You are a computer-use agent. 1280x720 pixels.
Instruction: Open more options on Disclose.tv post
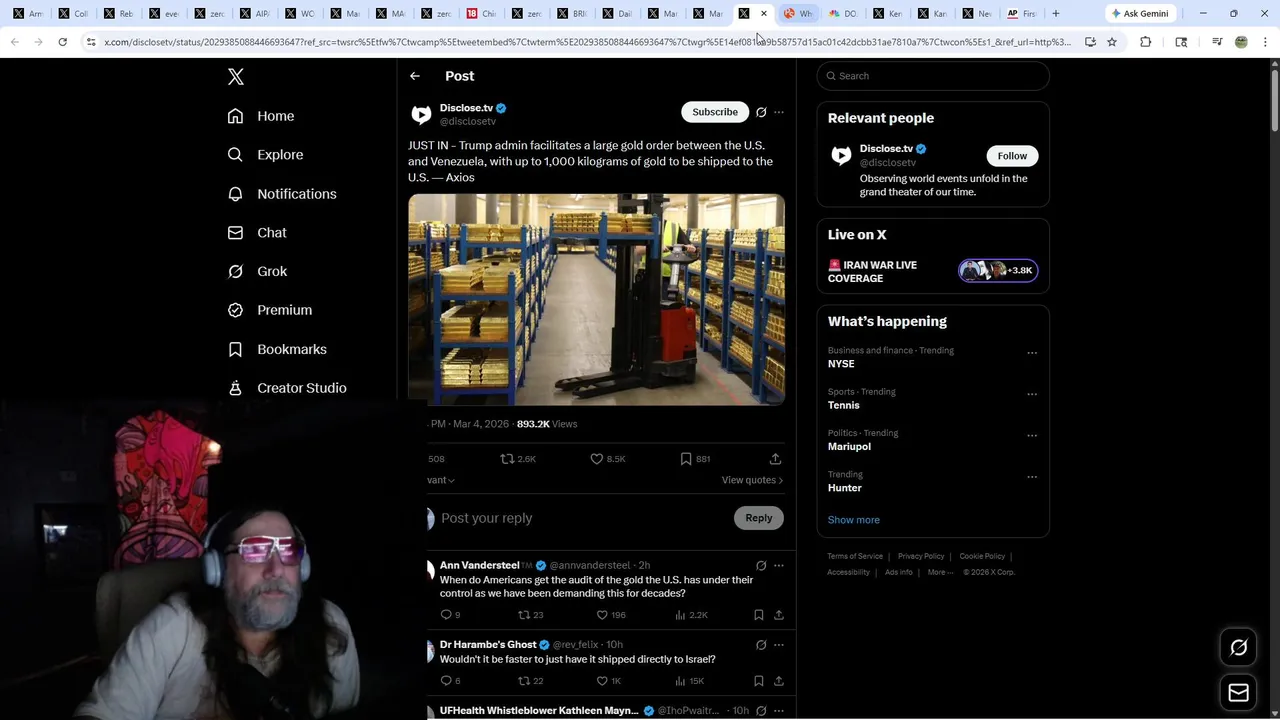coord(779,112)
